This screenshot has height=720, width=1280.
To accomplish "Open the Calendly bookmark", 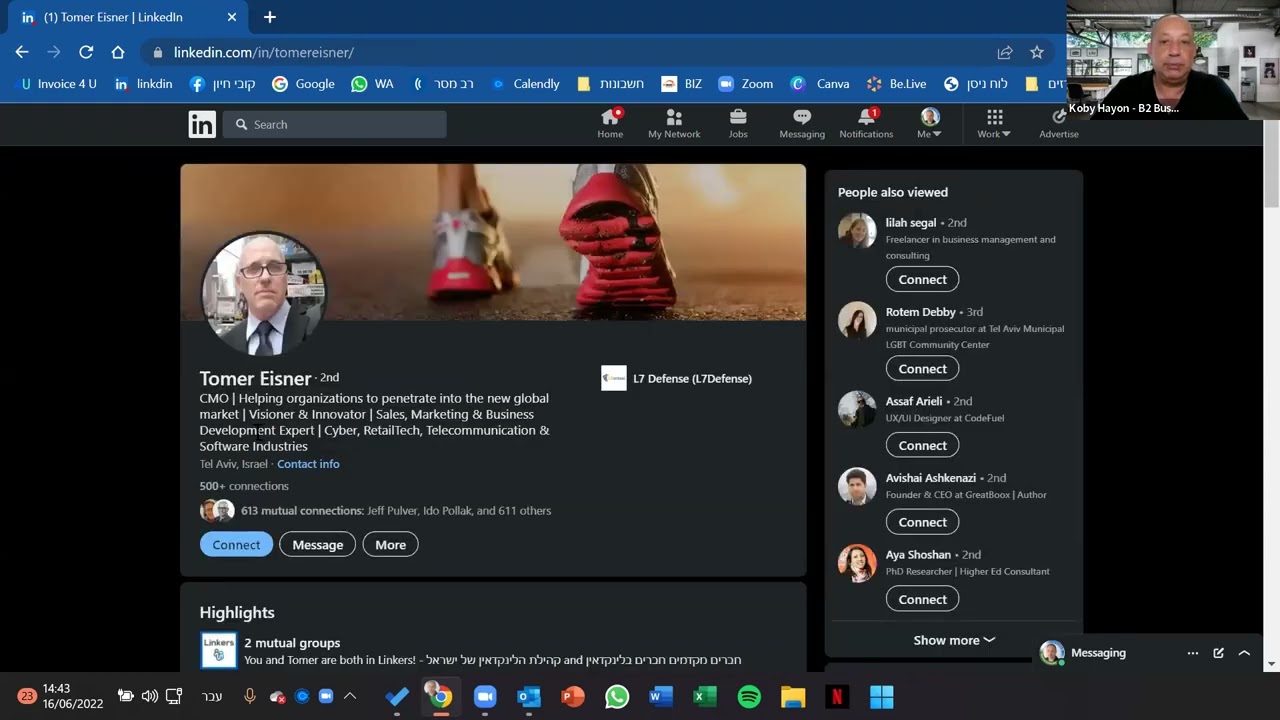I will [525, 84].
